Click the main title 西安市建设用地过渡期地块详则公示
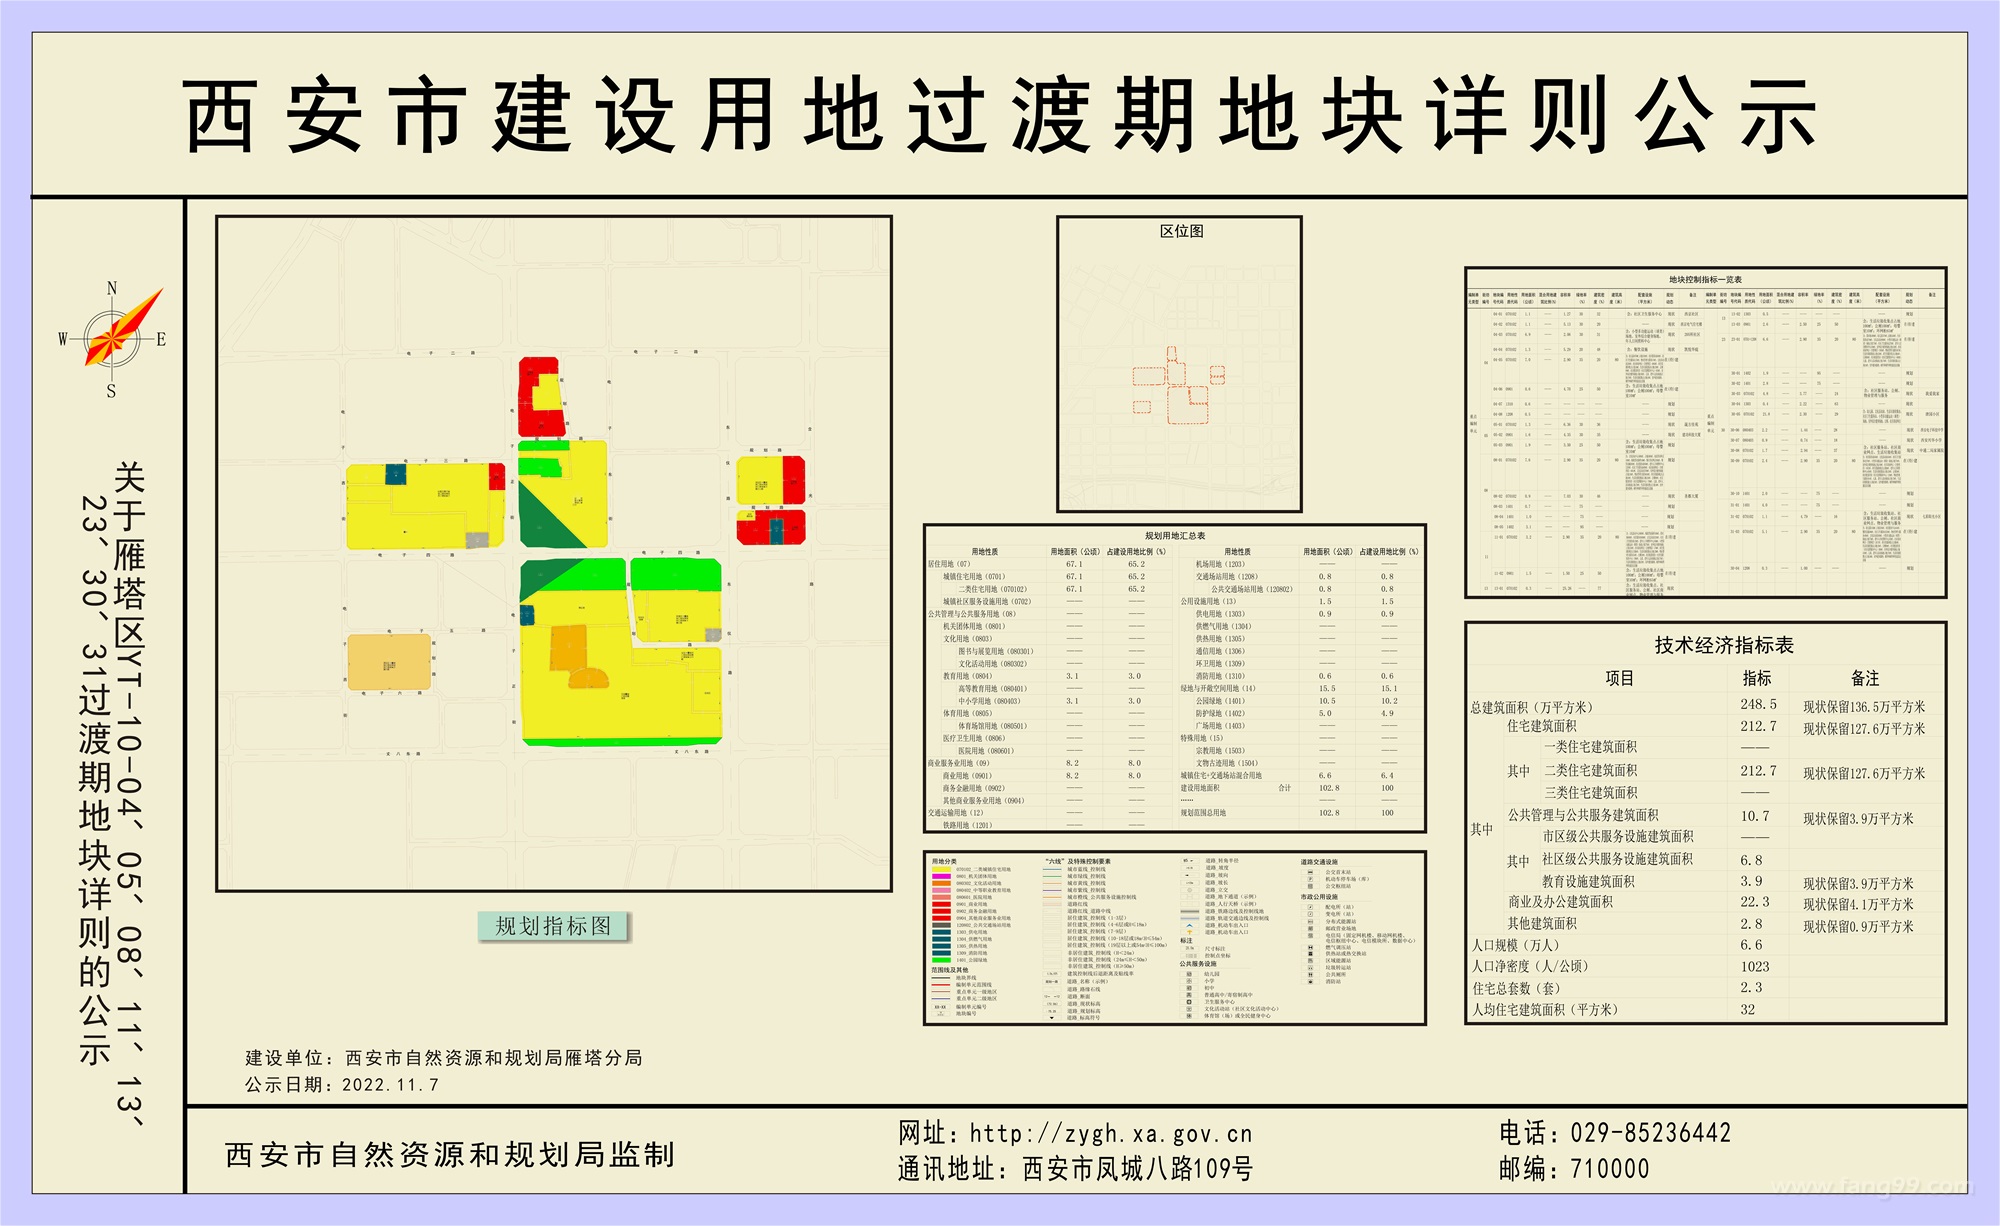Screen dimensions: 2000x1226 (1000, 115)
